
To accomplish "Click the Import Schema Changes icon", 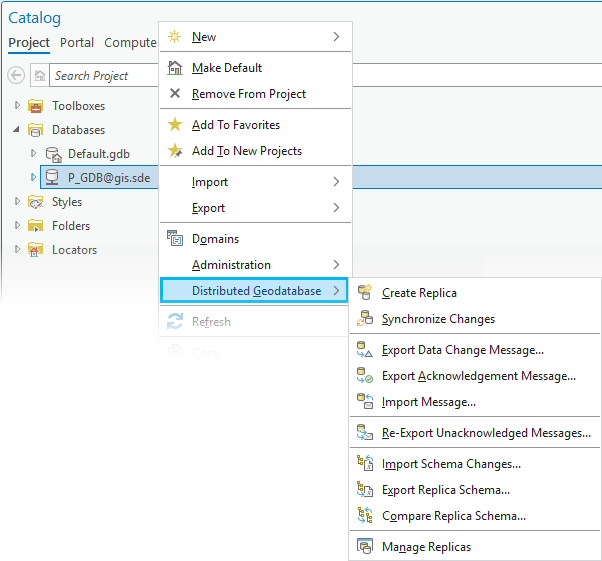I will pos(364,464).
